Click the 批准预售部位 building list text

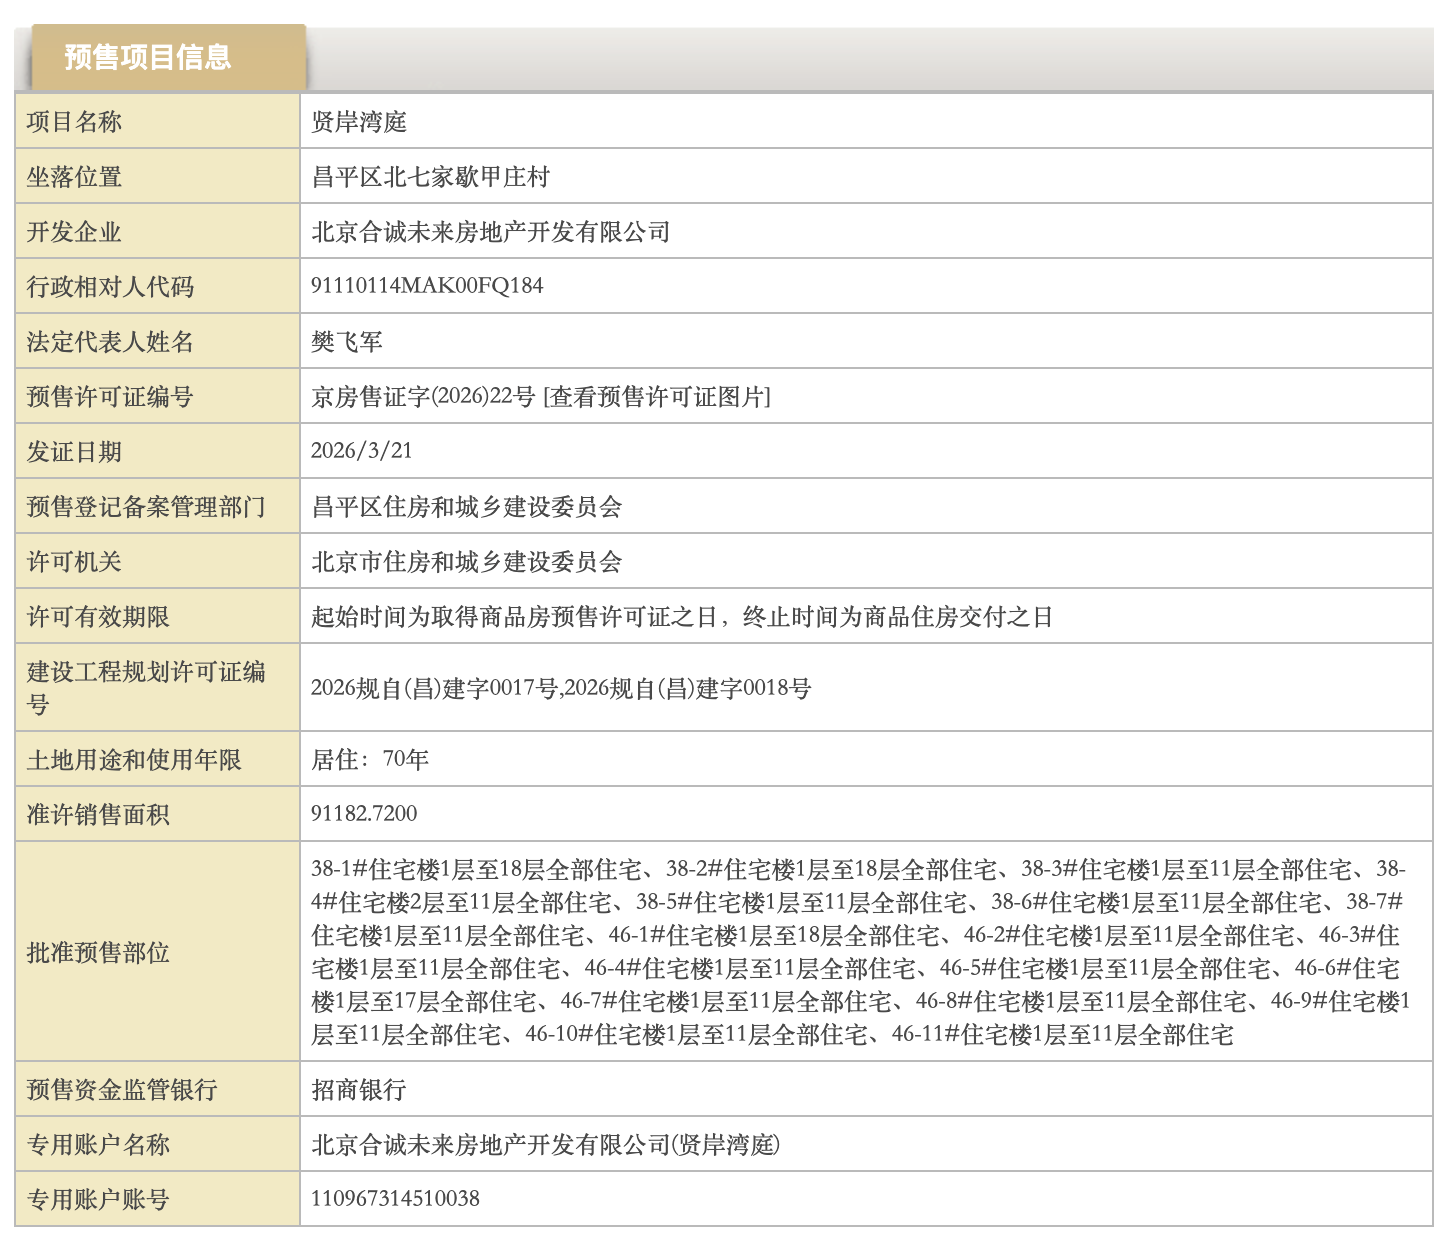click(860, 951)
